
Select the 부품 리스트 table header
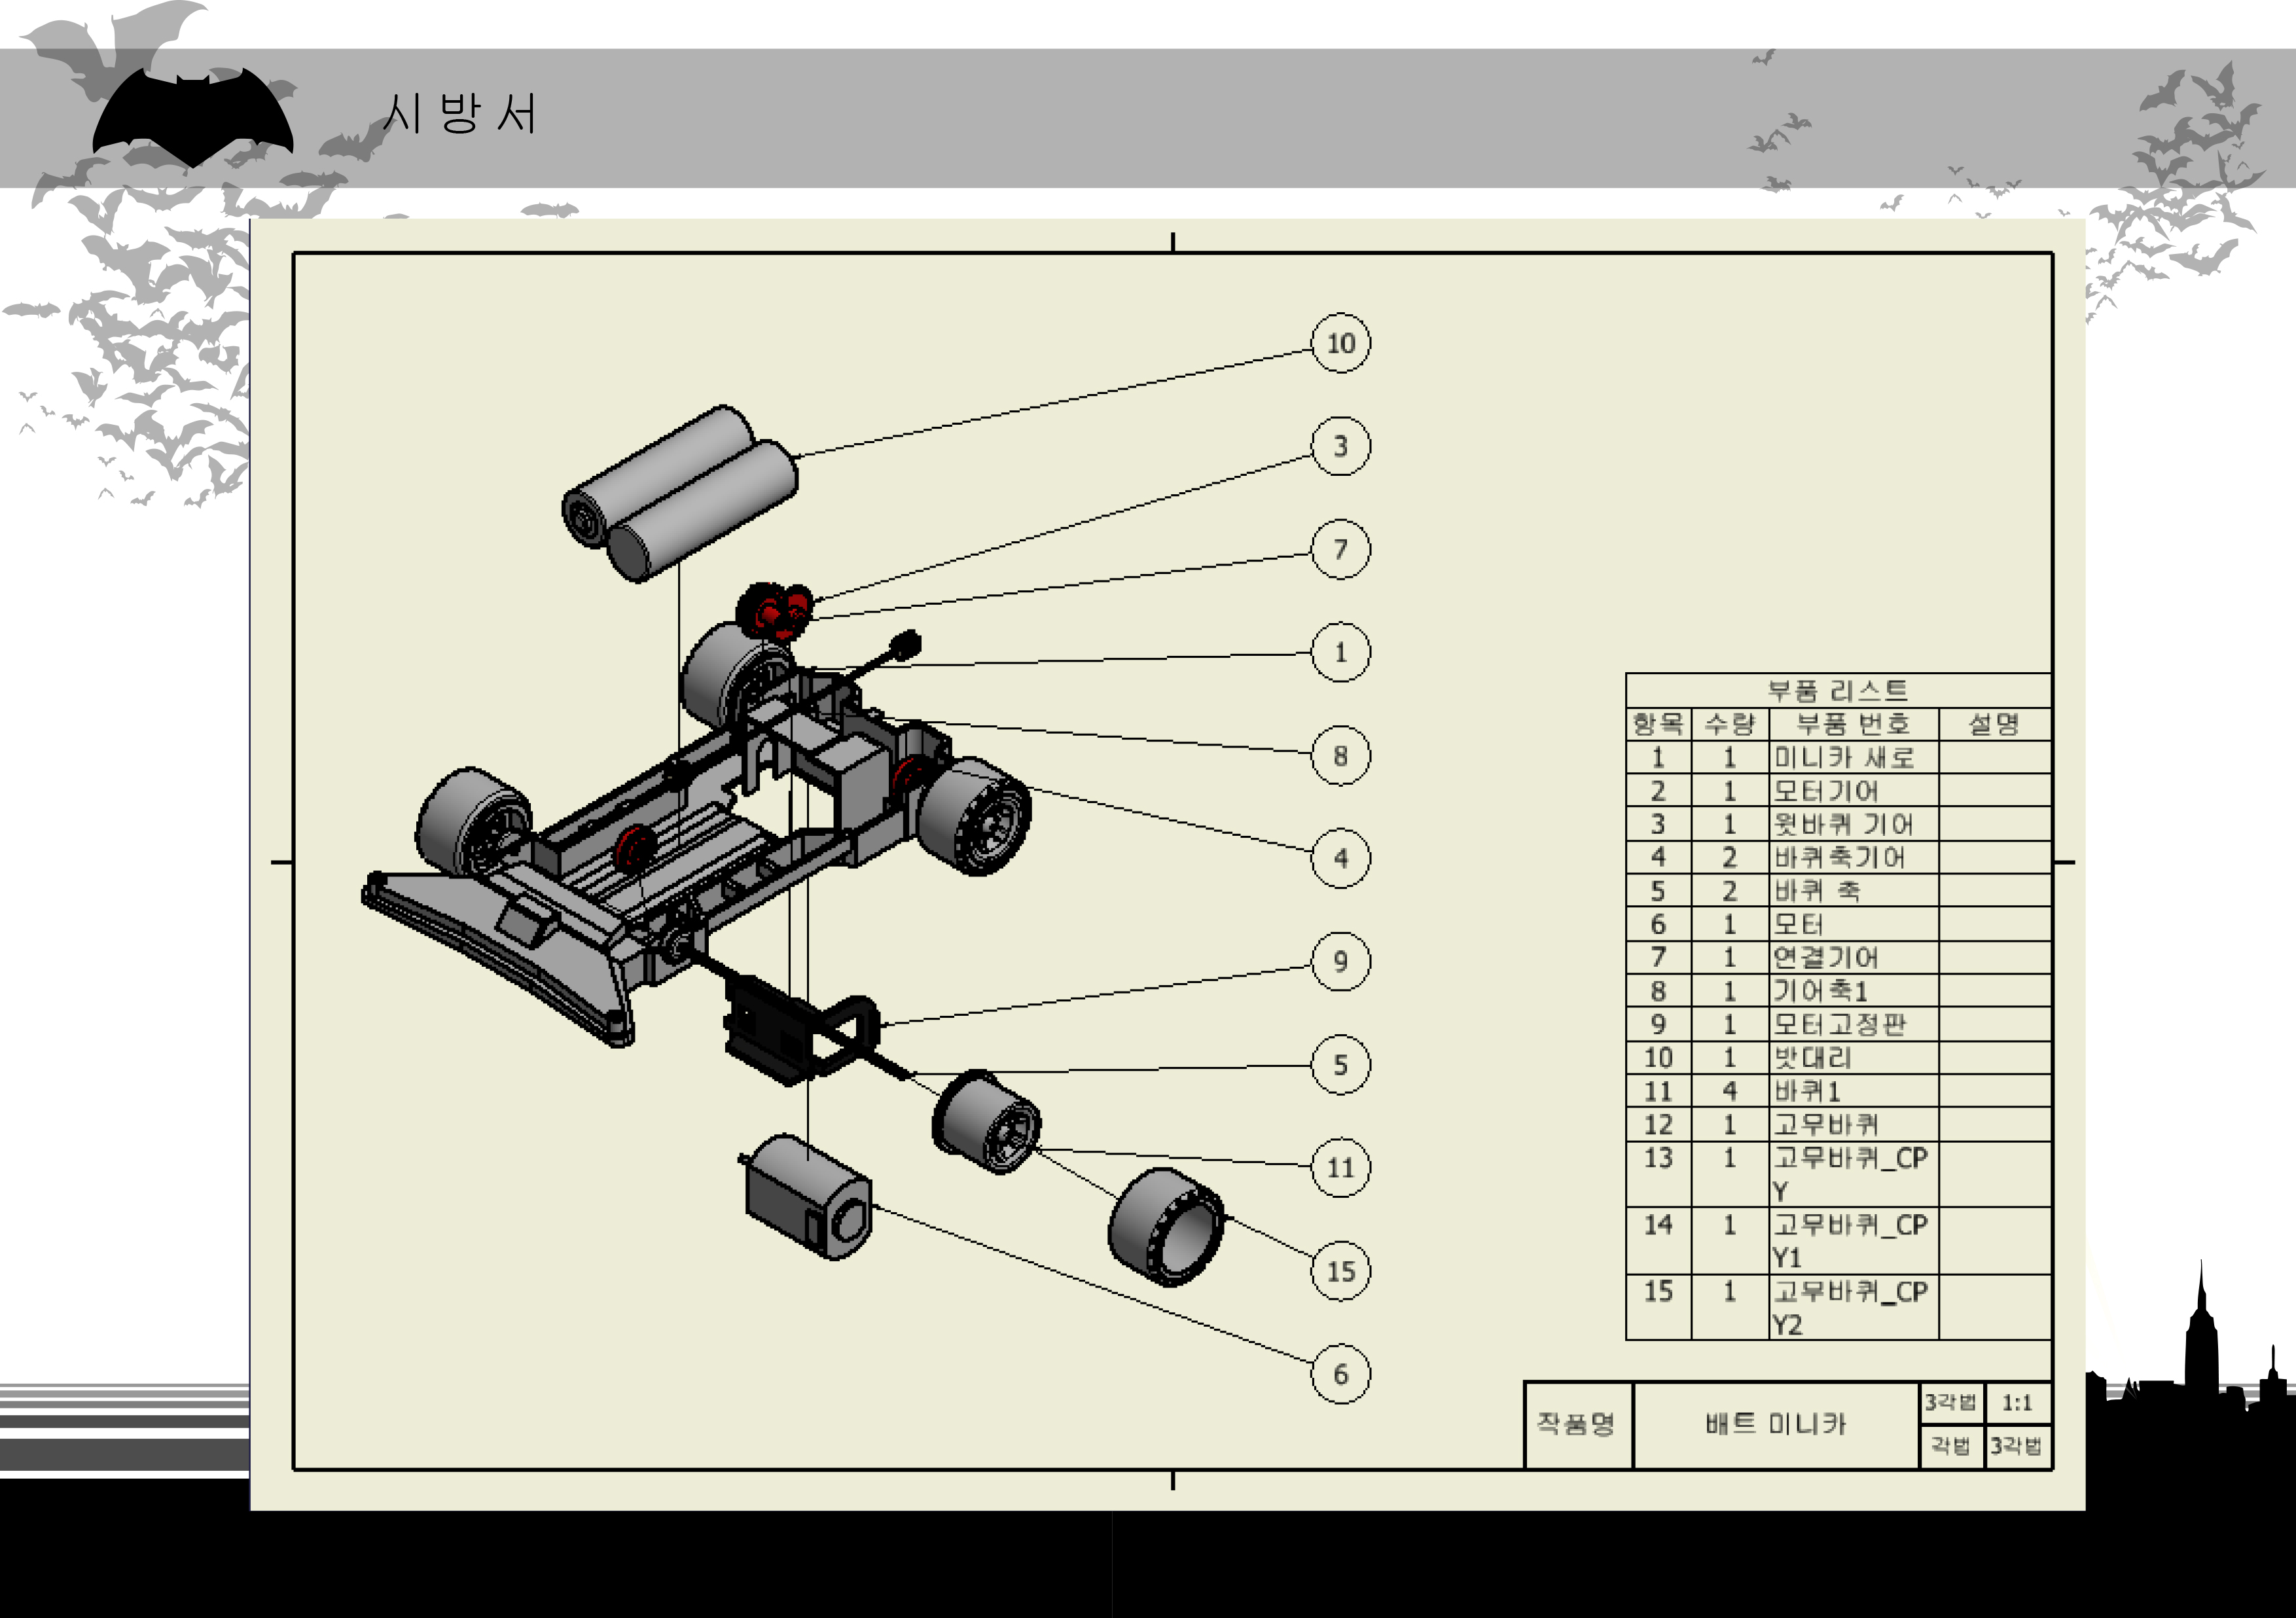1838,690
